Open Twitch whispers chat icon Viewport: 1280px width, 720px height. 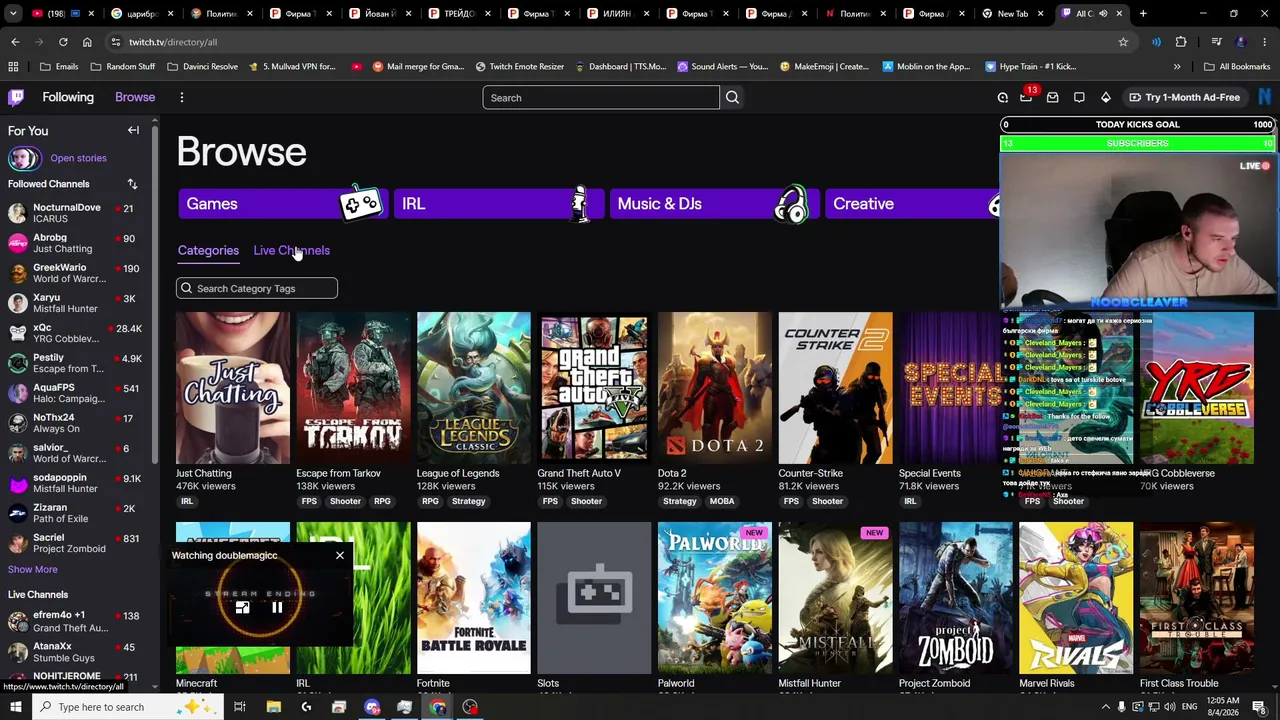point(1079,97)
